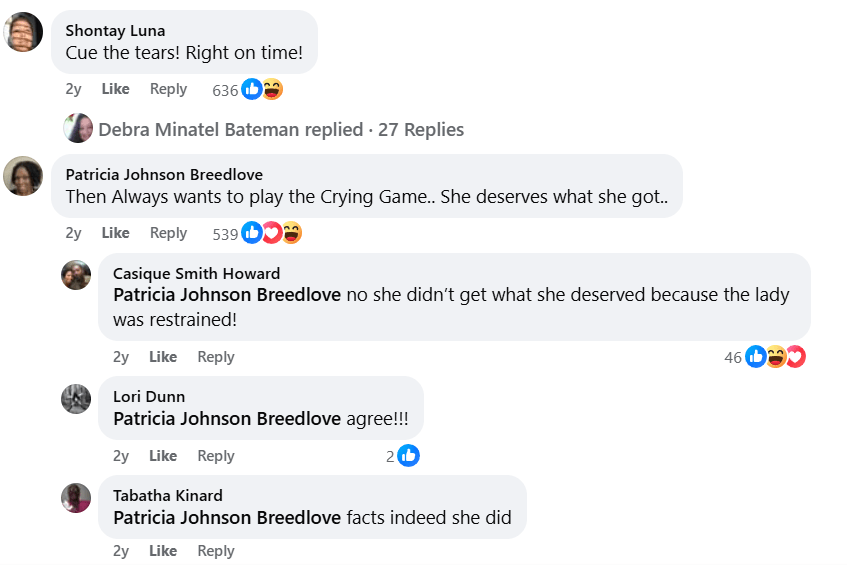Click the 2y timestamp on Patricia's comment

click(x=73, y=233)
